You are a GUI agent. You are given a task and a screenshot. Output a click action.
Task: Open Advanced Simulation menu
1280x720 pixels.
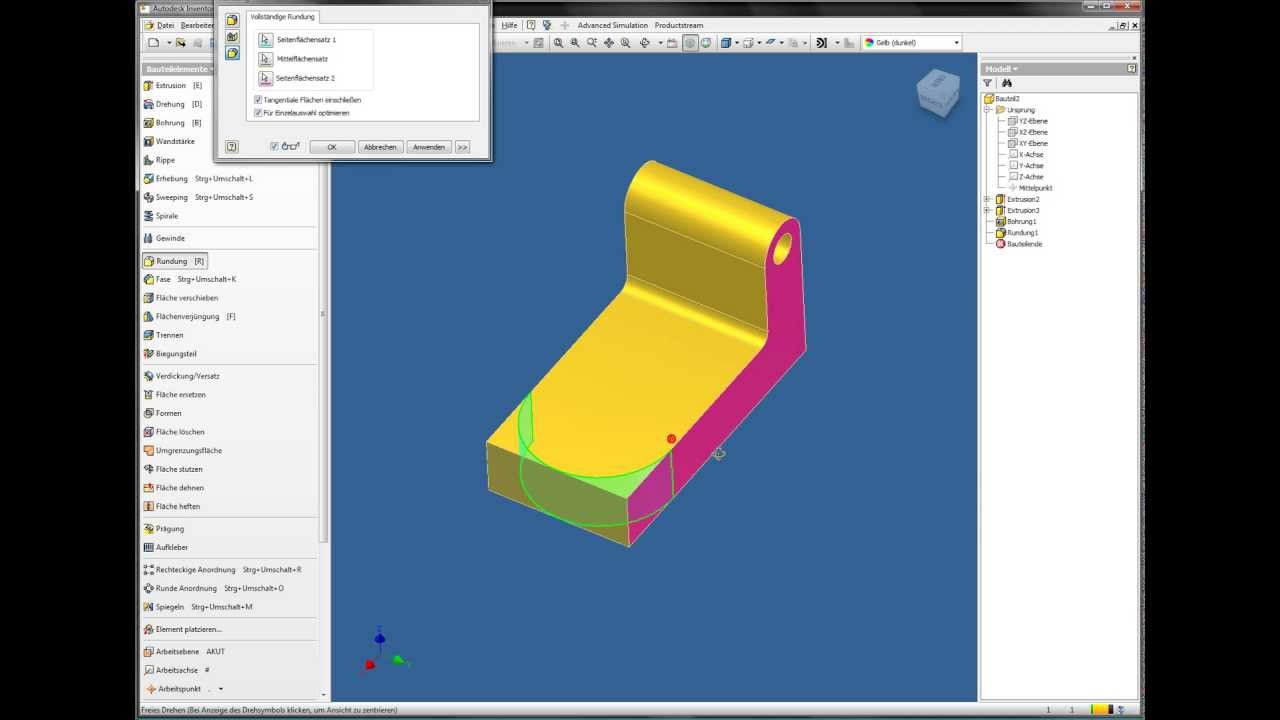[613, 25]
